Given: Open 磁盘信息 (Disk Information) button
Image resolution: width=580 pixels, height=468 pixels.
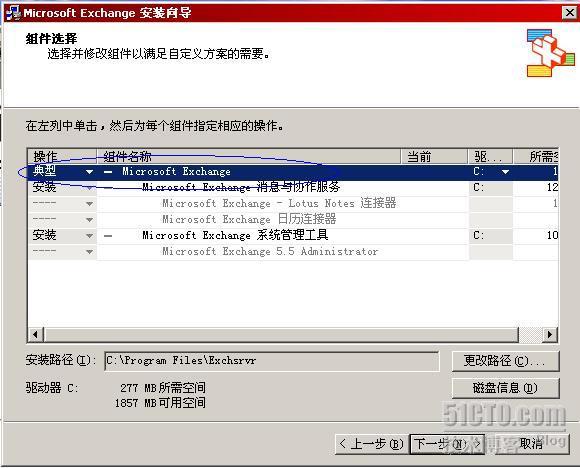Looking at the screenshot, I should [505, 388].
